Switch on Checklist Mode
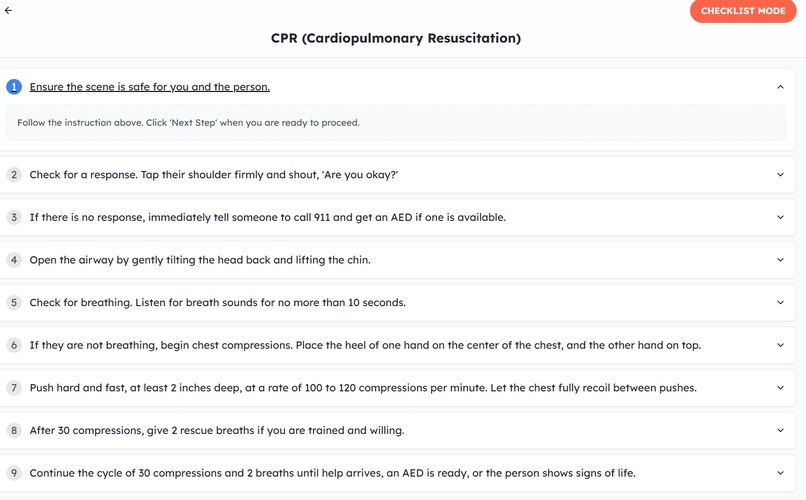 (743, 11)
